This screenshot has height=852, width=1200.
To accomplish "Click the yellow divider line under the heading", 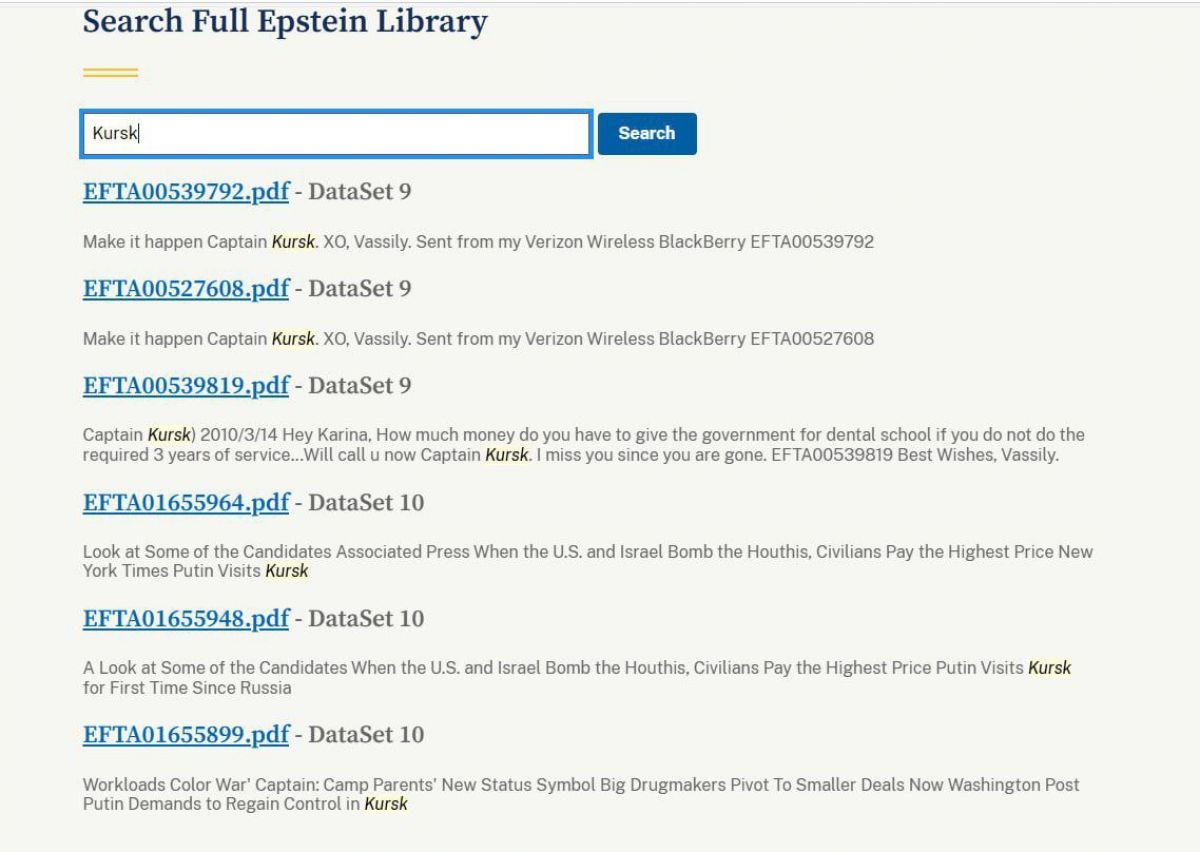I will pyautogui.click(x=110, y=72).
